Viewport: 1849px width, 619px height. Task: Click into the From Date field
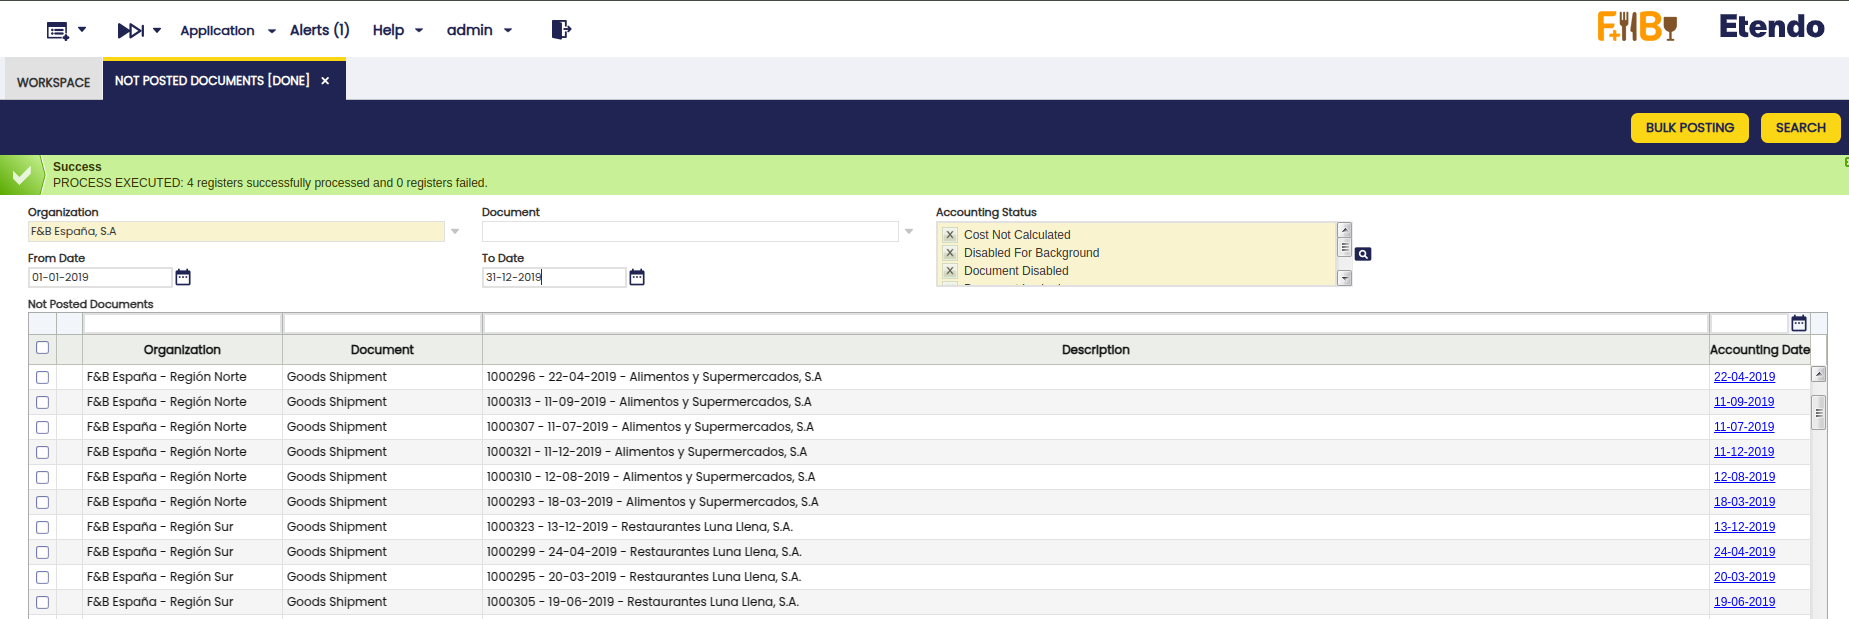pos(100,277)
